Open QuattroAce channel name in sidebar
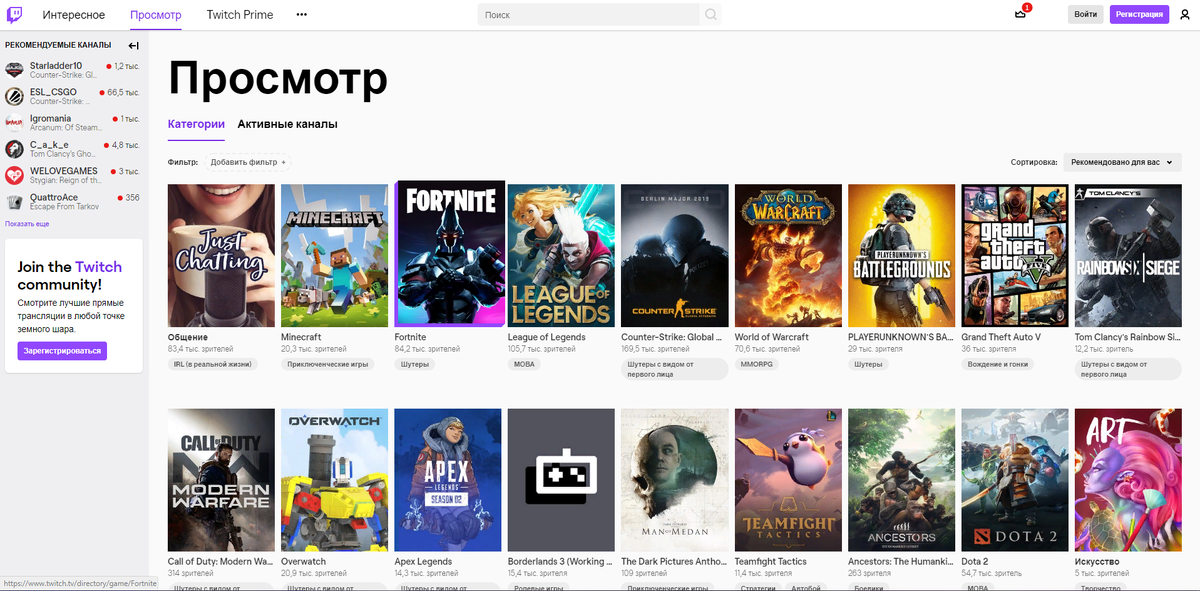The width and height of the screenshot is (1200, 591). tap(54, 198)
